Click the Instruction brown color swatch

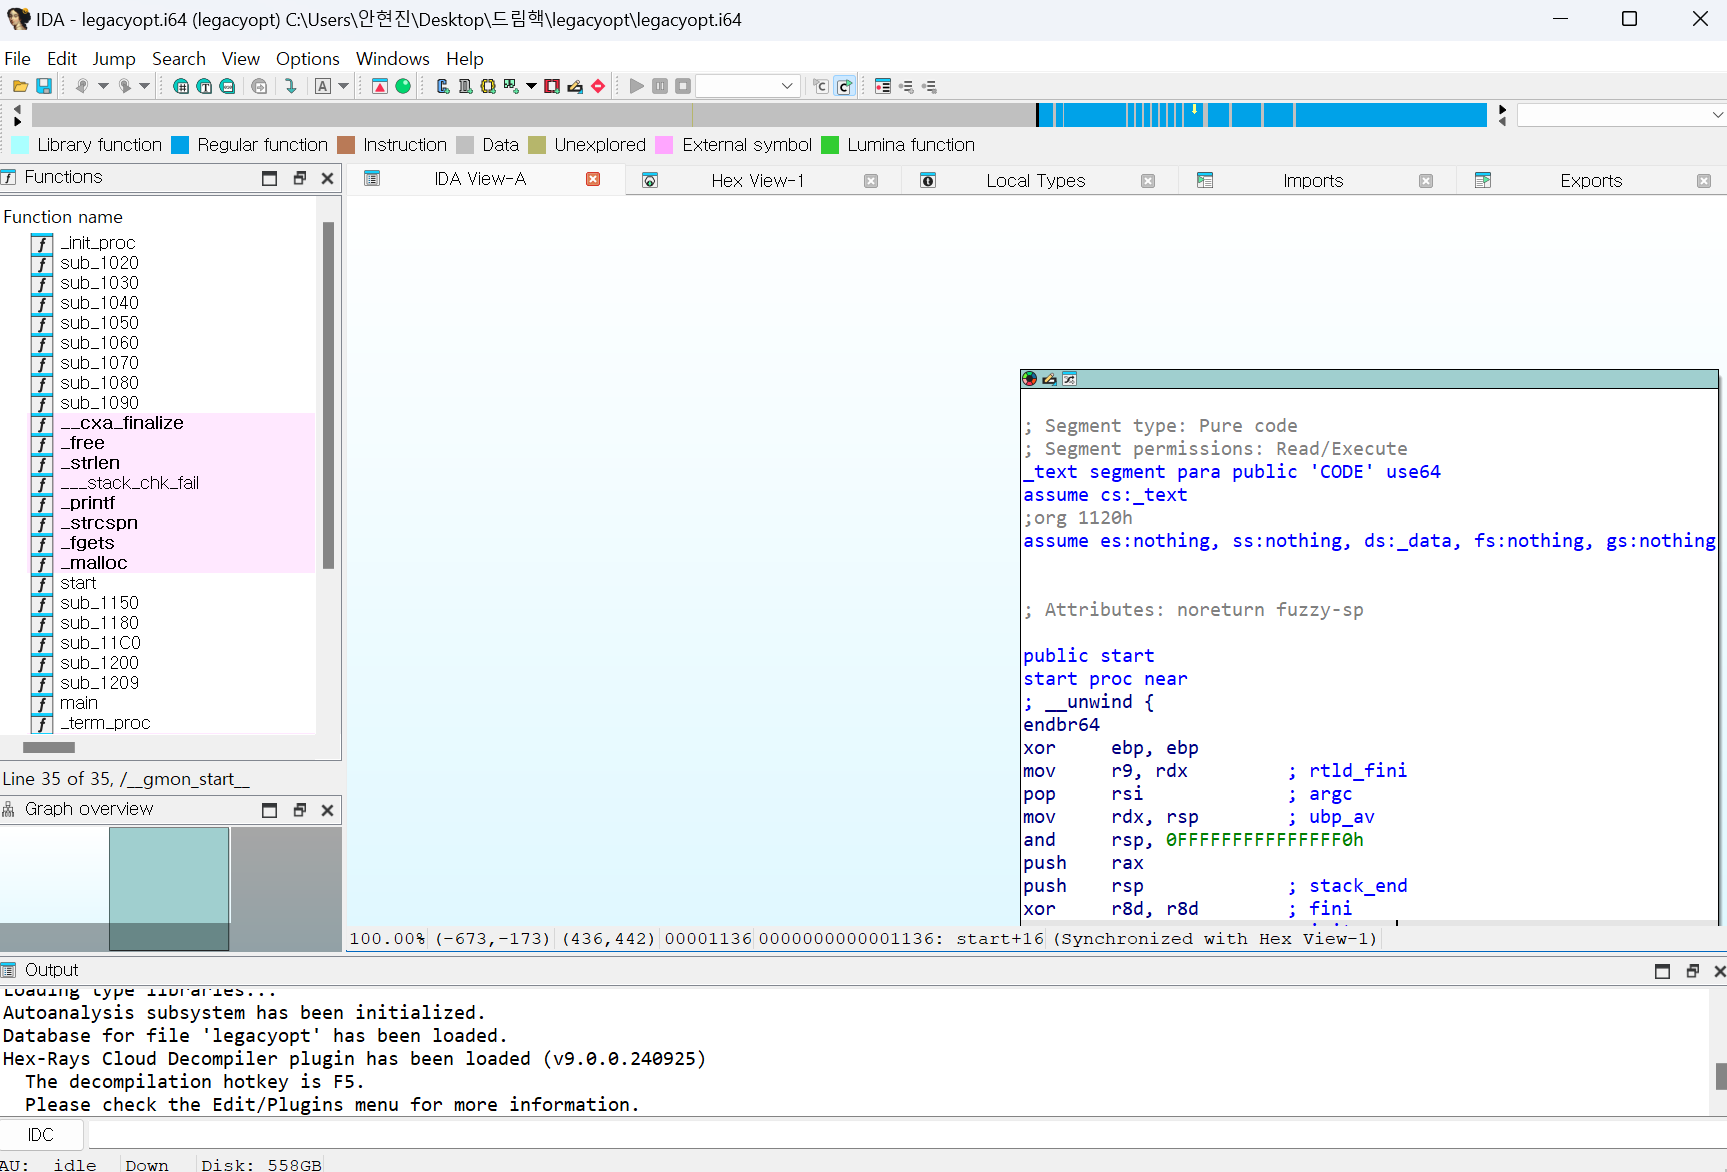pyautogui.click(x=346, y=145)
